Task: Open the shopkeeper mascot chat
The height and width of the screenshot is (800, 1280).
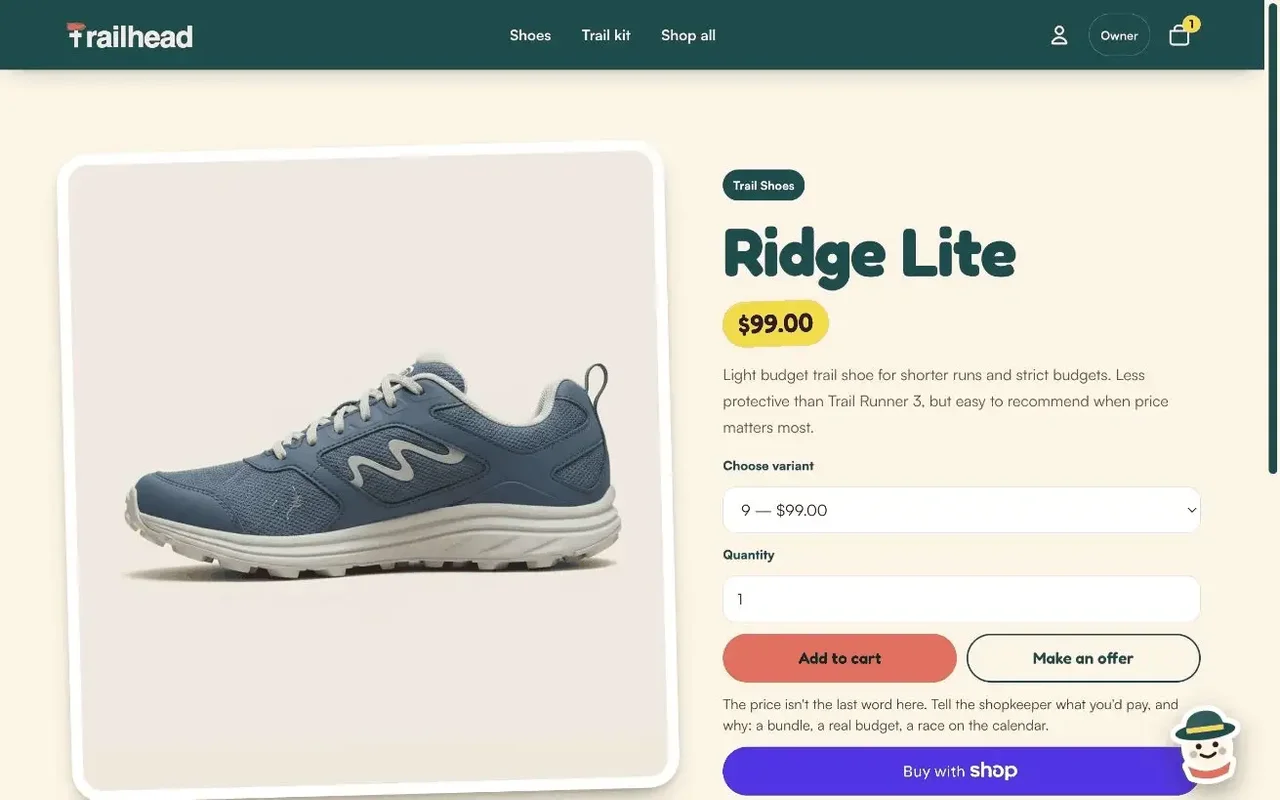Action: (1206, 745)
